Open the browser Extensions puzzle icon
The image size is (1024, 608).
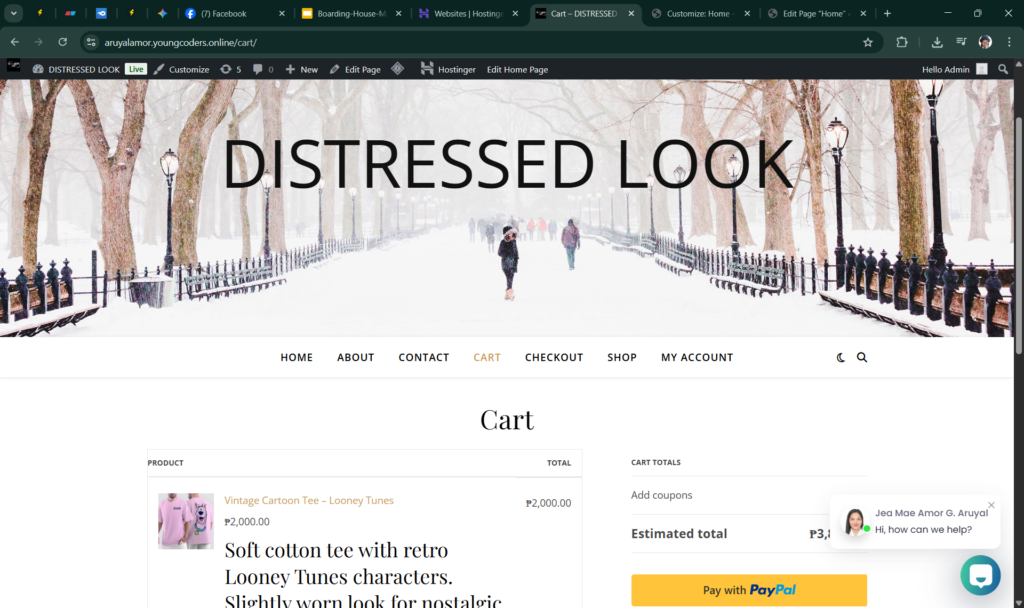[902, 42]
